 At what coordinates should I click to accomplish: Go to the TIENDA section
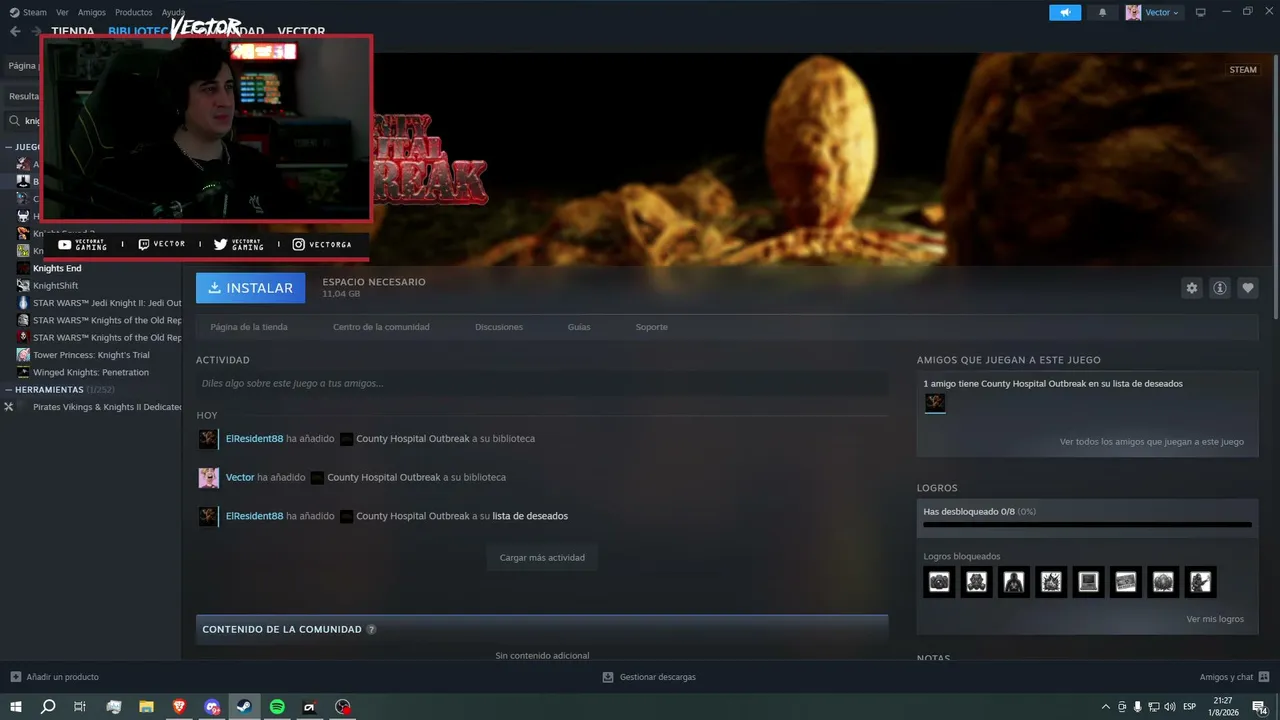click(x=73, y=31)
